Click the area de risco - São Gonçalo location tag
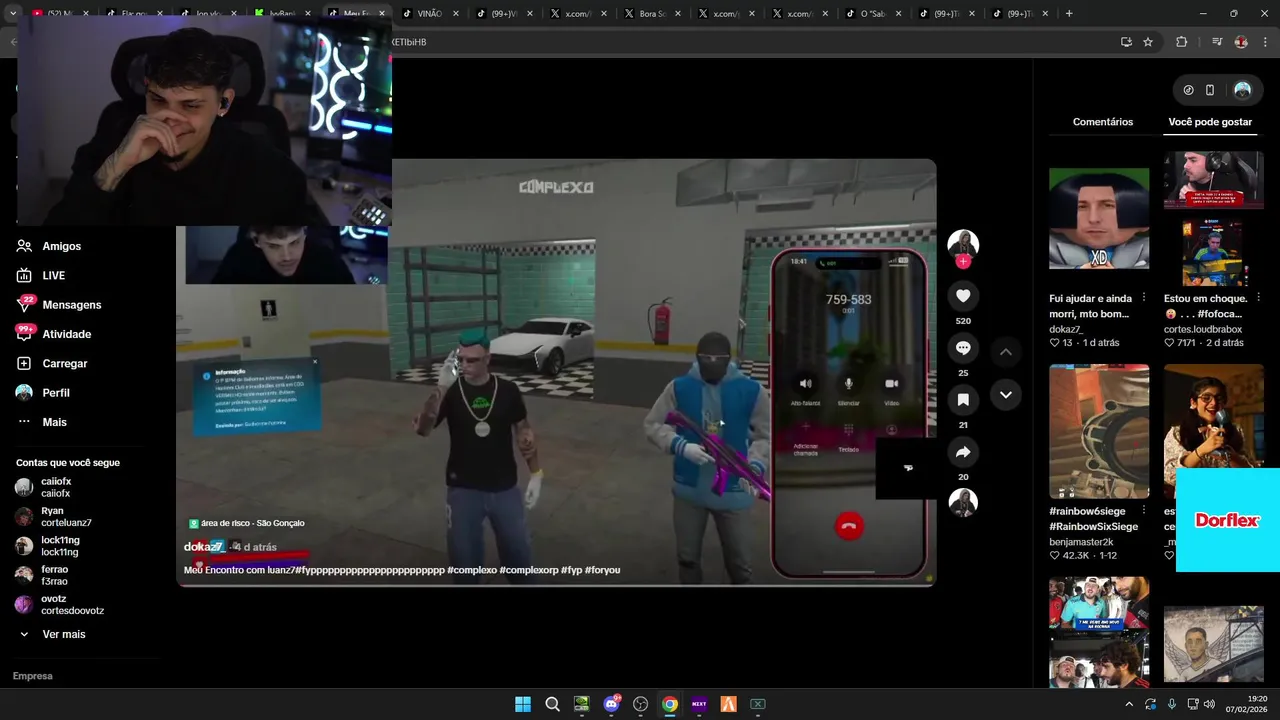The image size is (1280, 720). (247, 523)
